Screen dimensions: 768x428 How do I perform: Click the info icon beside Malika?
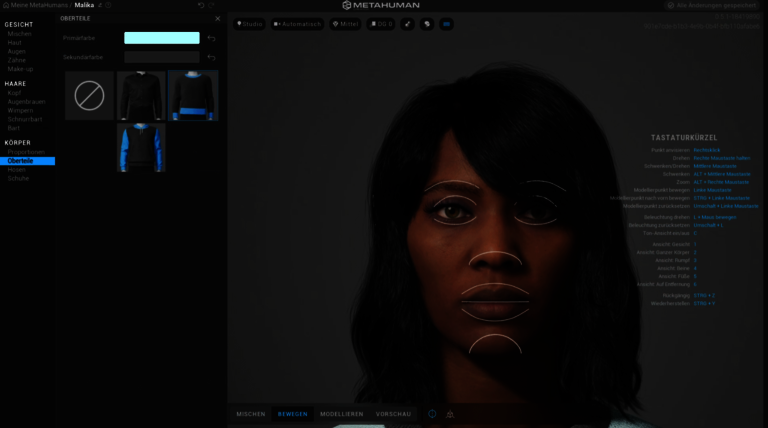tap(108, 5)
